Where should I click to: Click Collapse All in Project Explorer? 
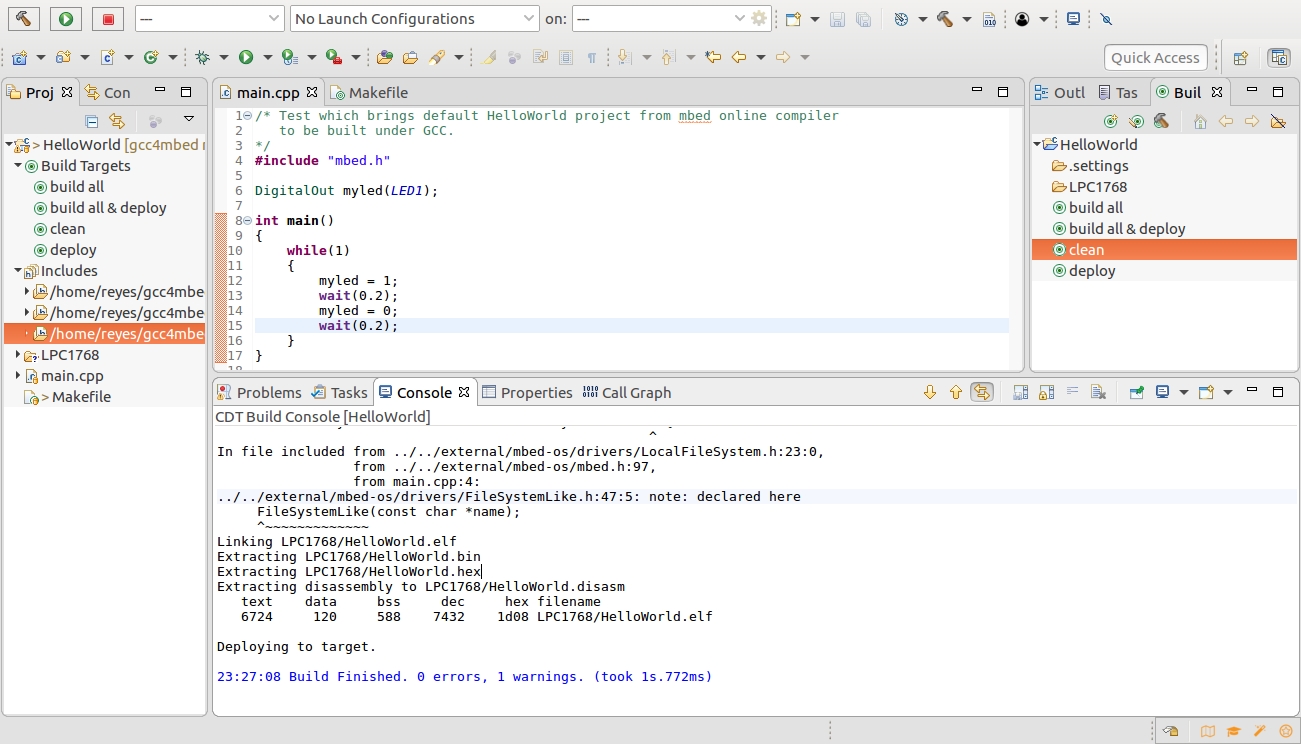pos(92,121)
